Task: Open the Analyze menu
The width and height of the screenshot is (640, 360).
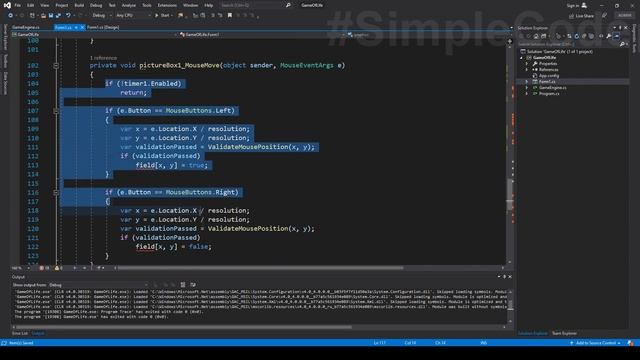Action: 129,5
